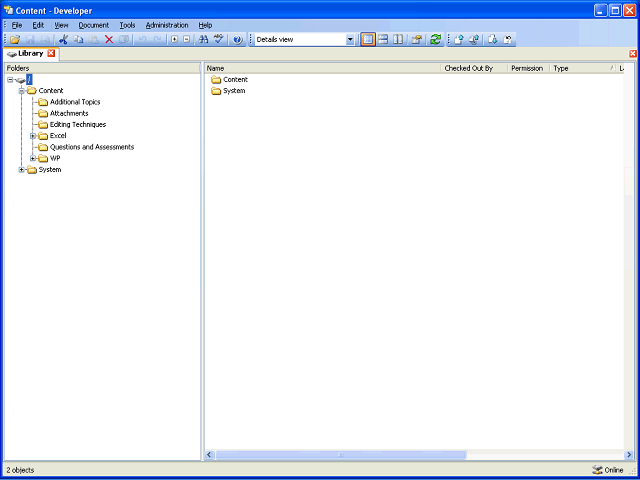Click the Check Out document icon

click(493, 40)
